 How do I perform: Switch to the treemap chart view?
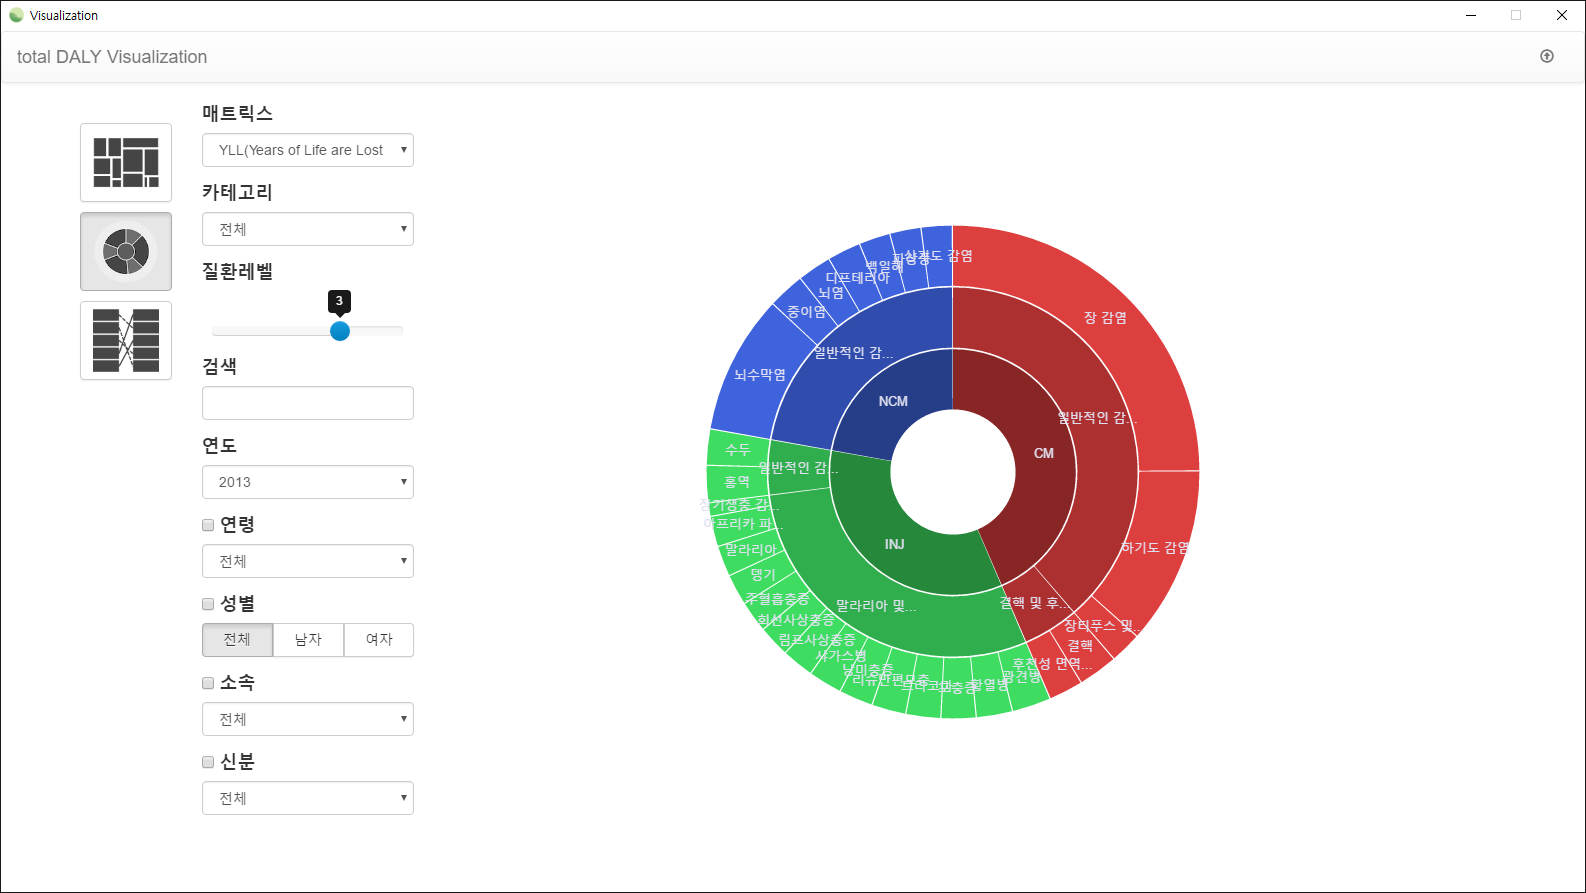pyautogui.click(x=126, y=163)
